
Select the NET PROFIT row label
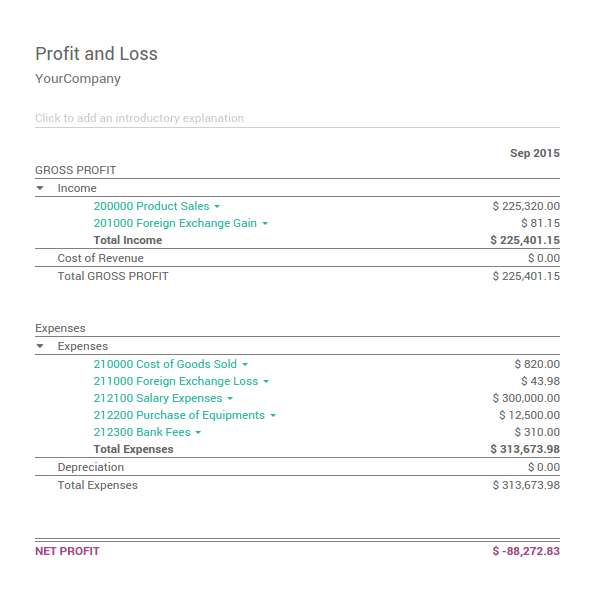[x=67, y=551]
